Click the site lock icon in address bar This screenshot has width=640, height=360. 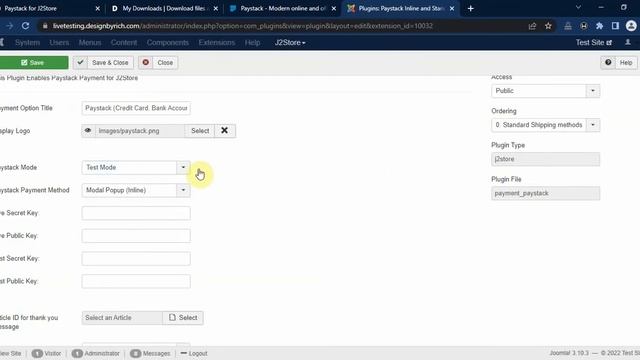pyautogui.click(x=45, y=26)
